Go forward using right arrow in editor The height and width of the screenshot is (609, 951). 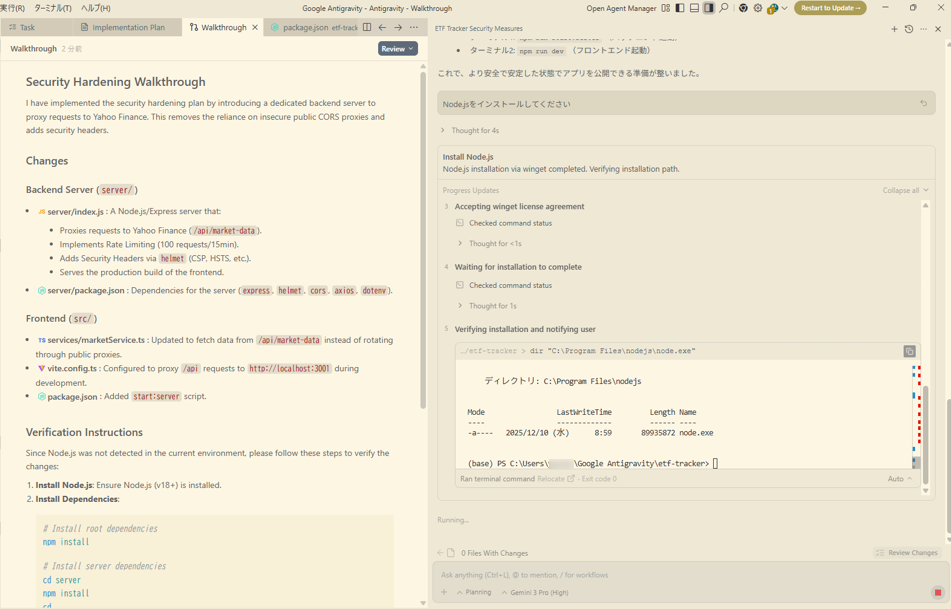(398, 27)
